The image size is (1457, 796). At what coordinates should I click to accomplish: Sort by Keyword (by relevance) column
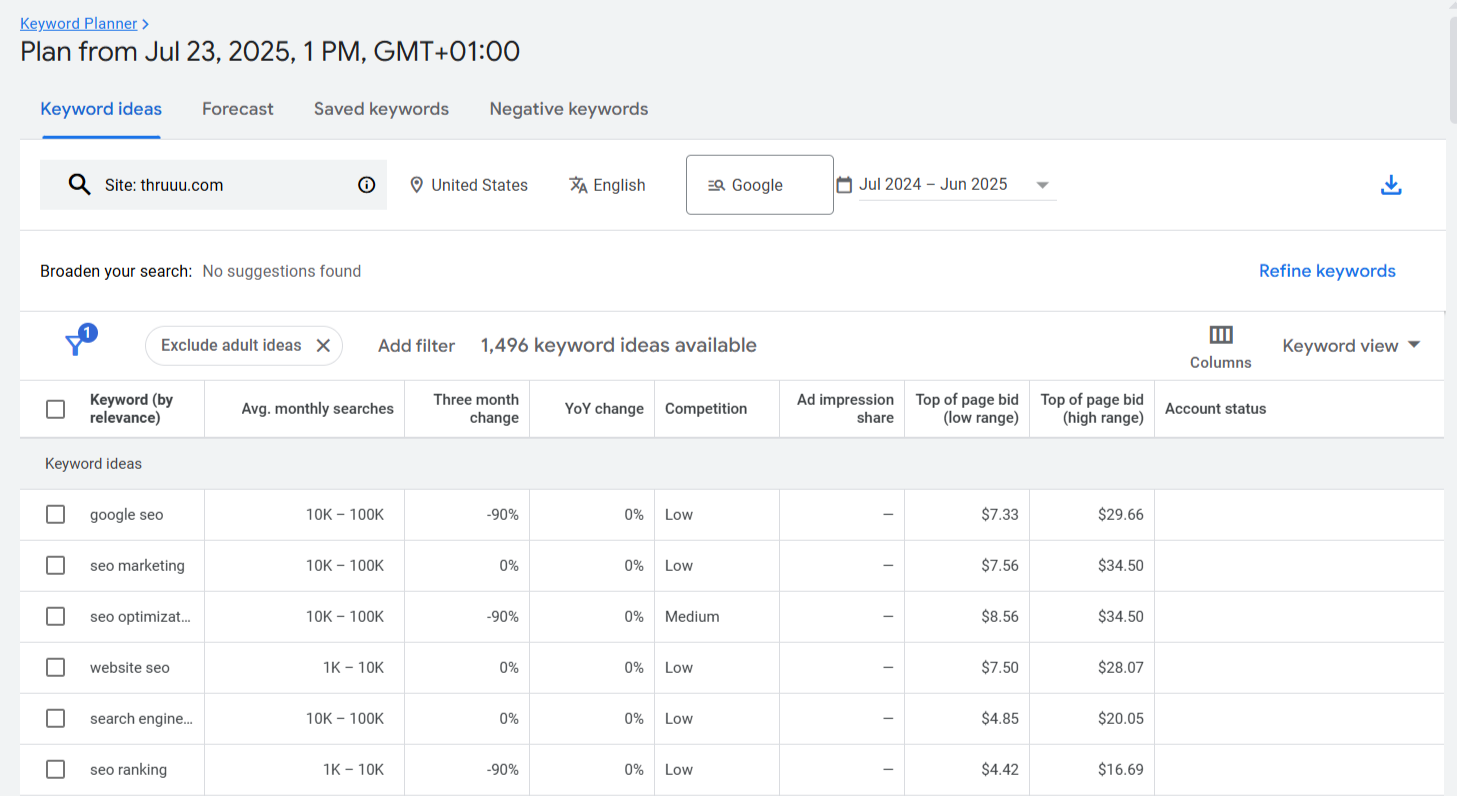tap(131, 409)
